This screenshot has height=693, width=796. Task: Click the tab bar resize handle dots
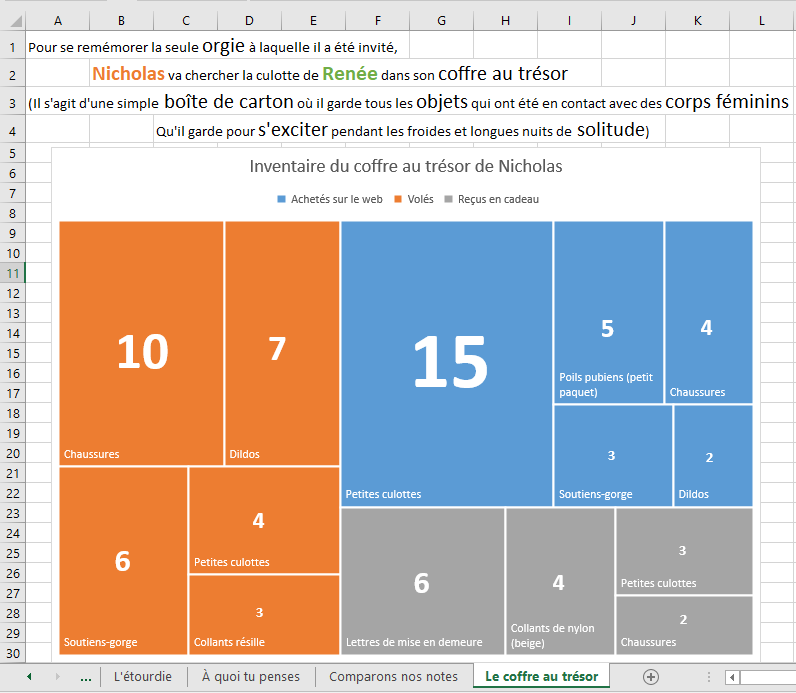tap(709, 677)
